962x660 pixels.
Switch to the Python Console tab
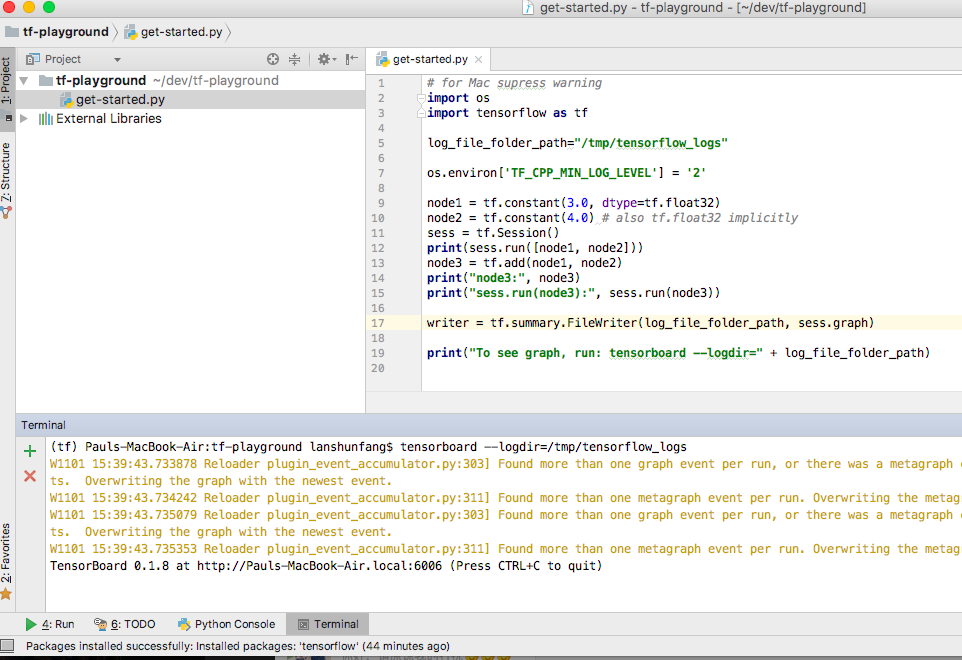(226, 624)
